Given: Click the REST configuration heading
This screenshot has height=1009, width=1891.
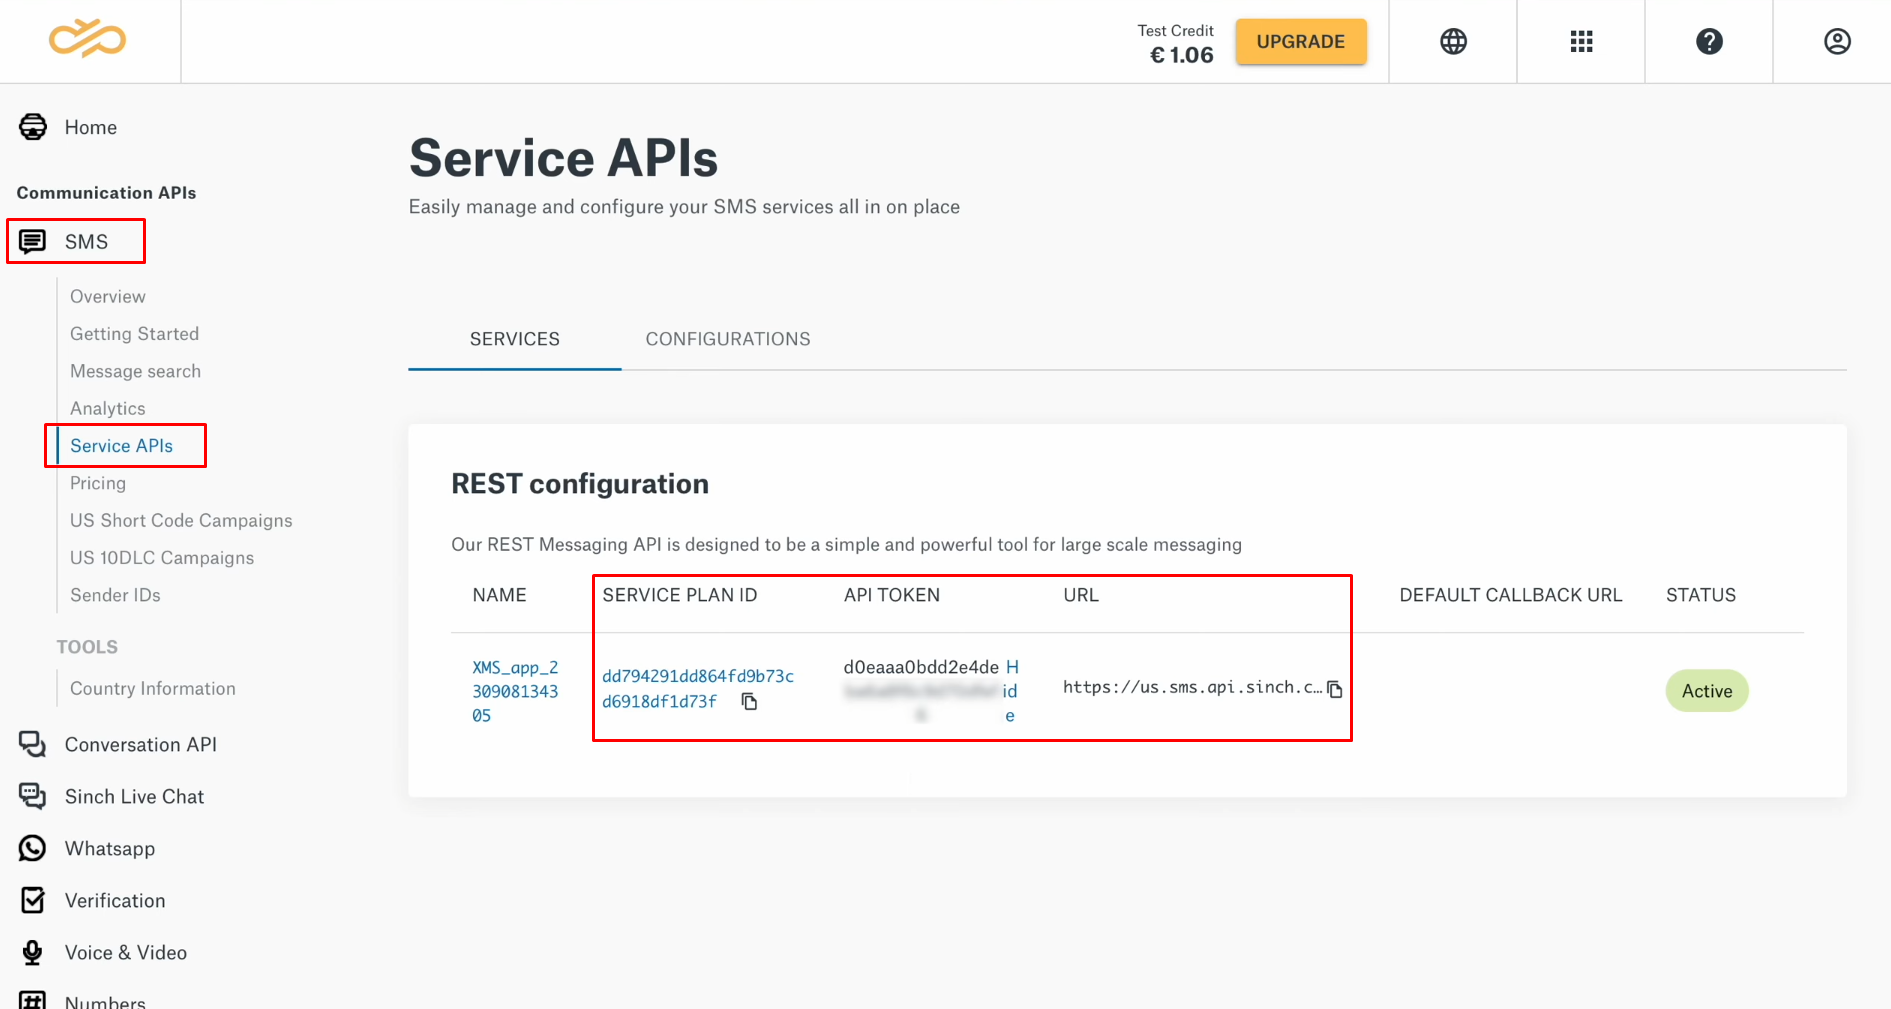Looking at the screenshot, I should [580, 484].
